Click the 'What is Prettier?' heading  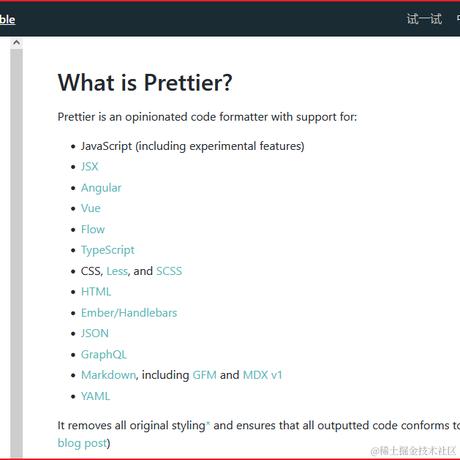pos(145,83)
